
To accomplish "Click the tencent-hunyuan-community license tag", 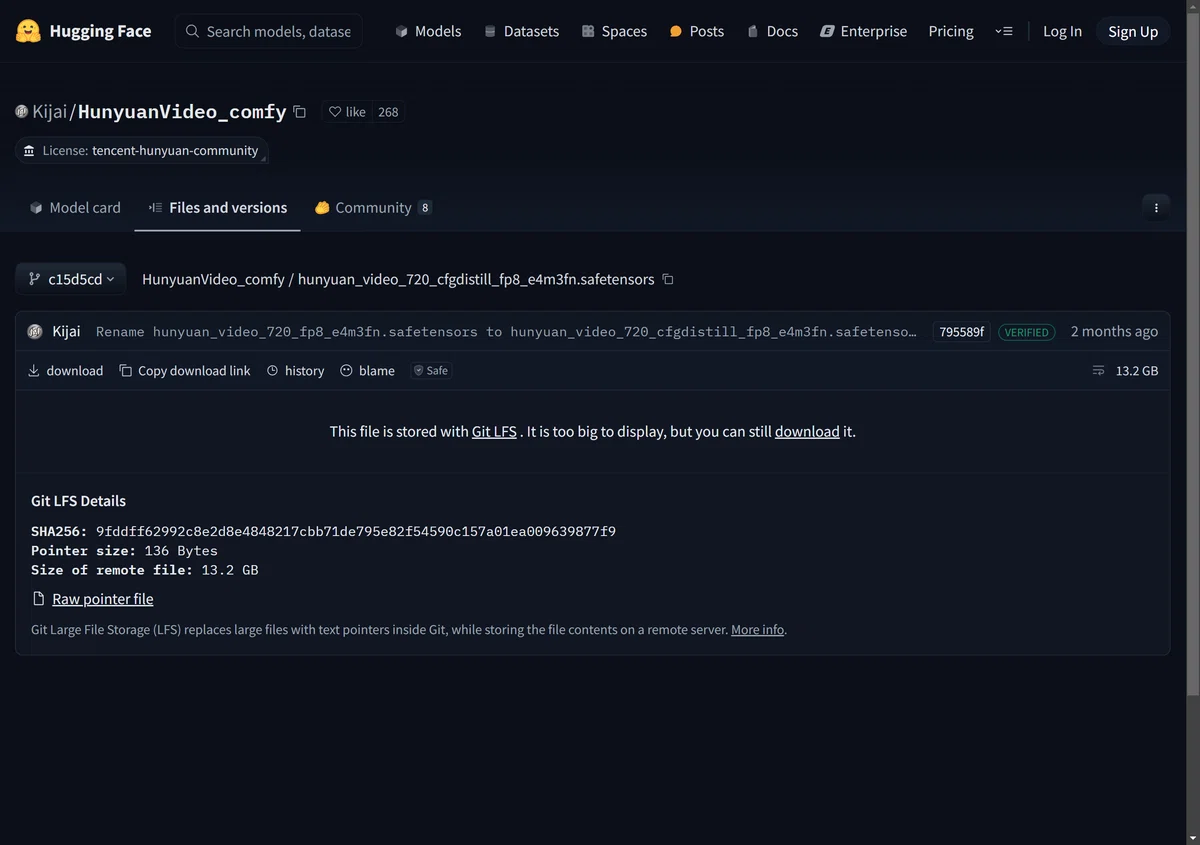I will click(141, 151).
